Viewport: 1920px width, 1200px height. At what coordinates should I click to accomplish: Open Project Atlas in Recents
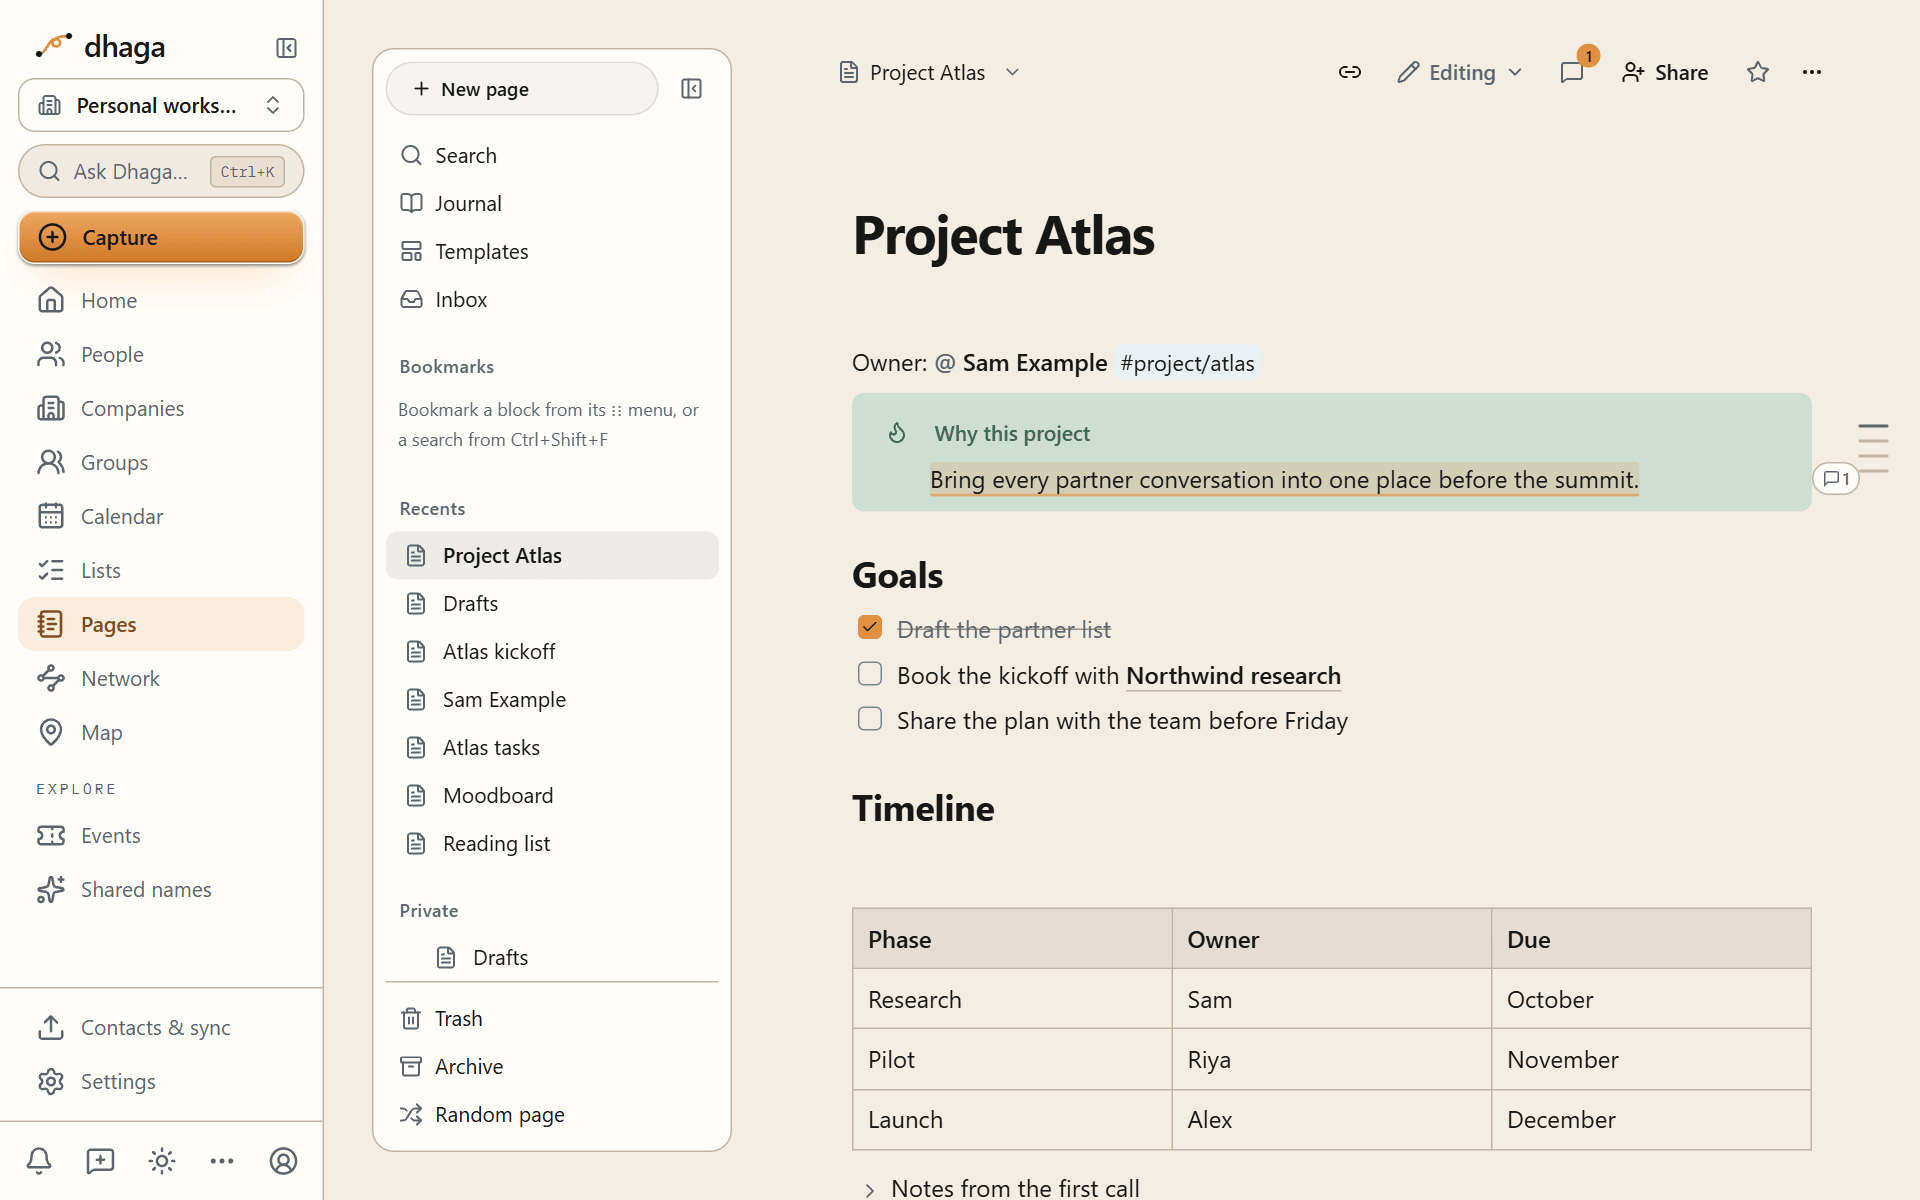click(552, 555)
